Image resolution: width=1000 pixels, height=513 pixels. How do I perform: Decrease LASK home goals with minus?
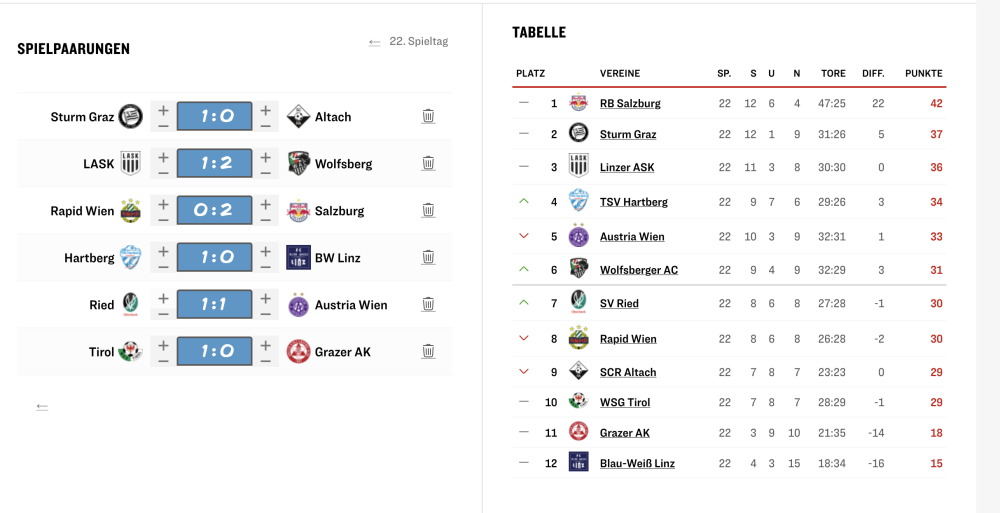point(163,172)
